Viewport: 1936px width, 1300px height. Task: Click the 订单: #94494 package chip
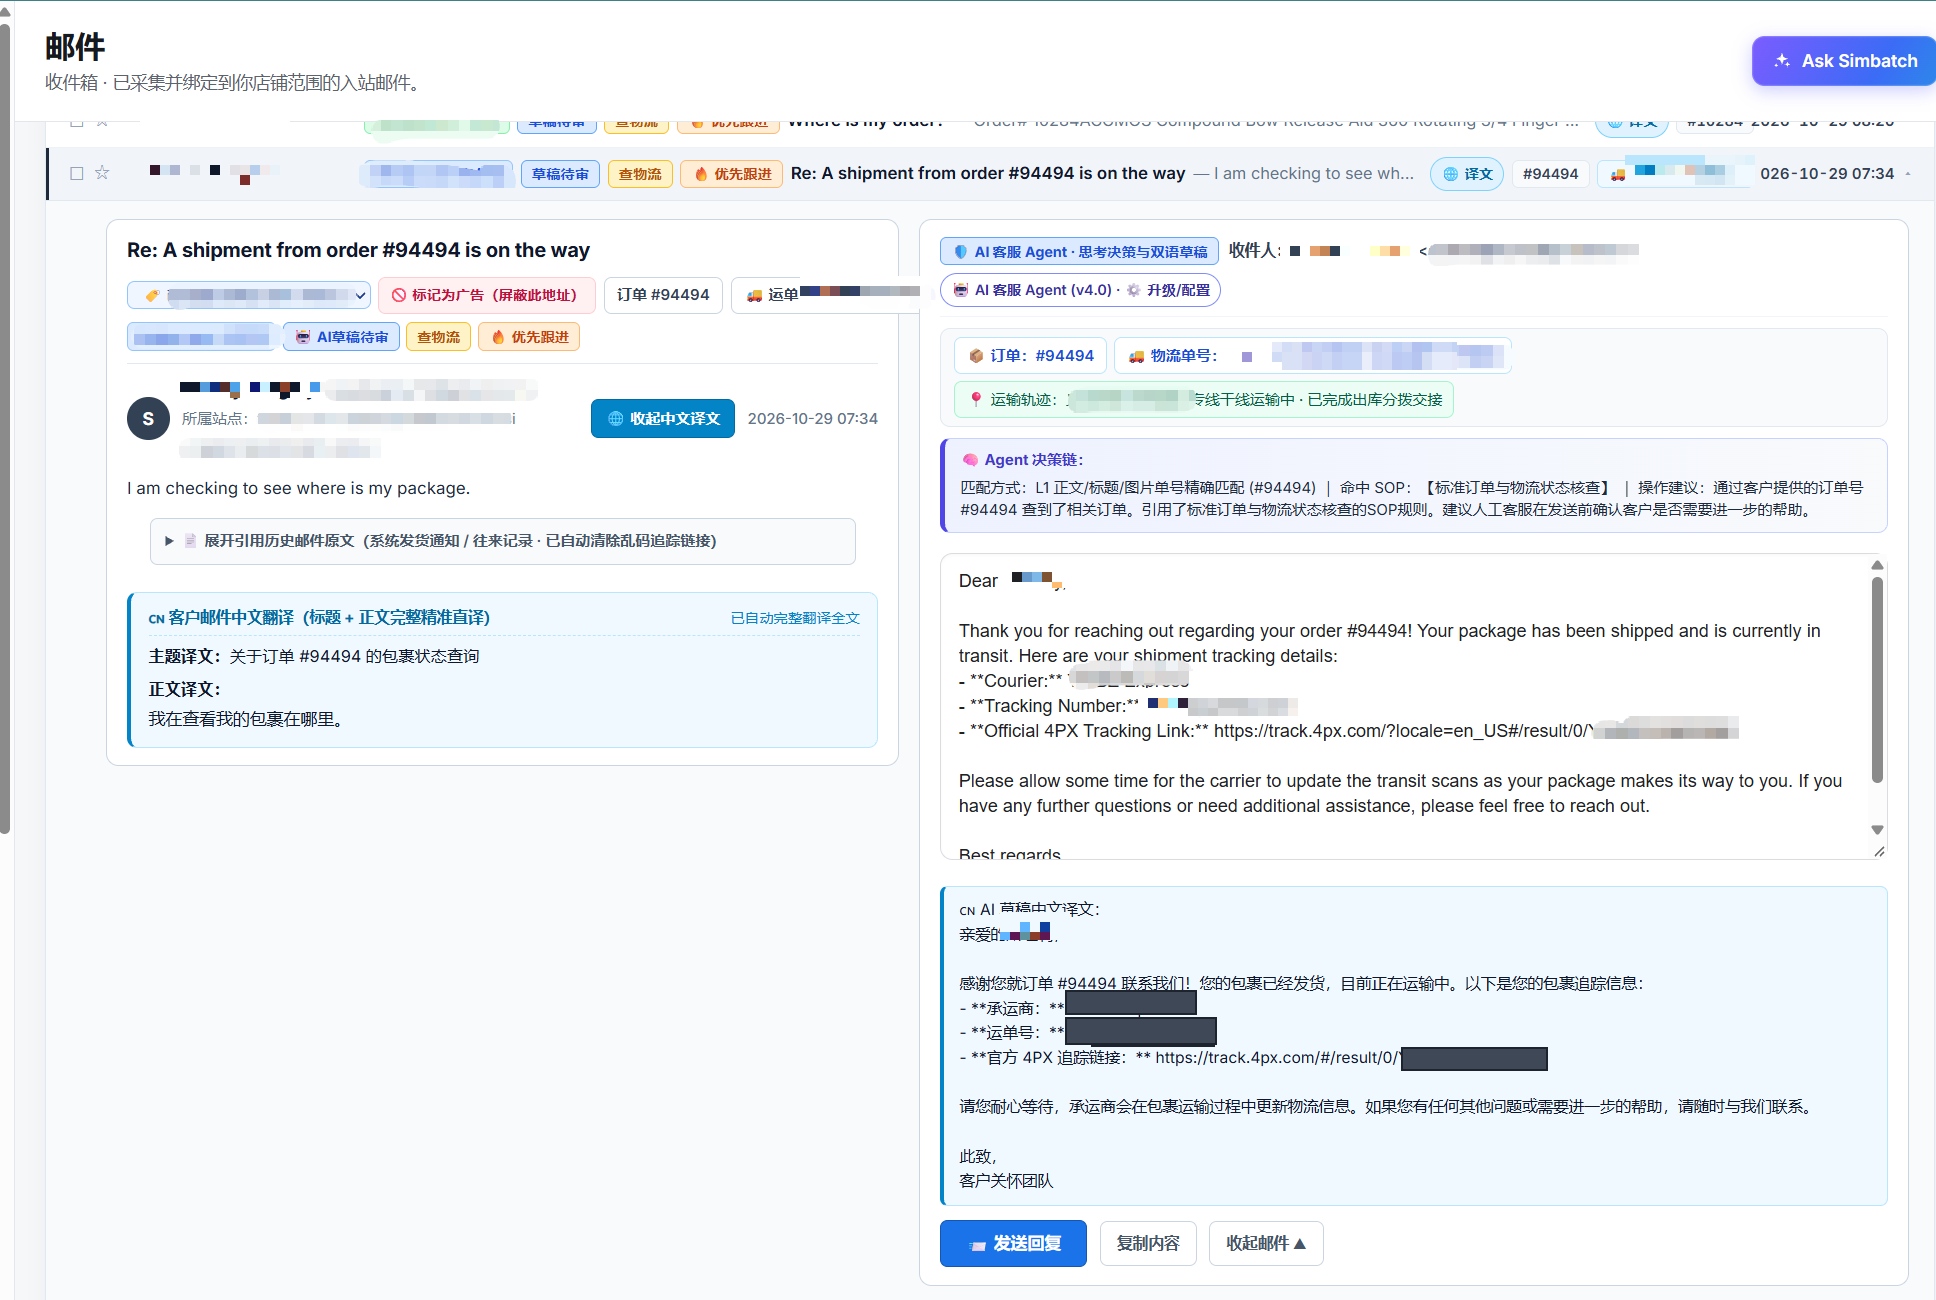(1031, 356)
